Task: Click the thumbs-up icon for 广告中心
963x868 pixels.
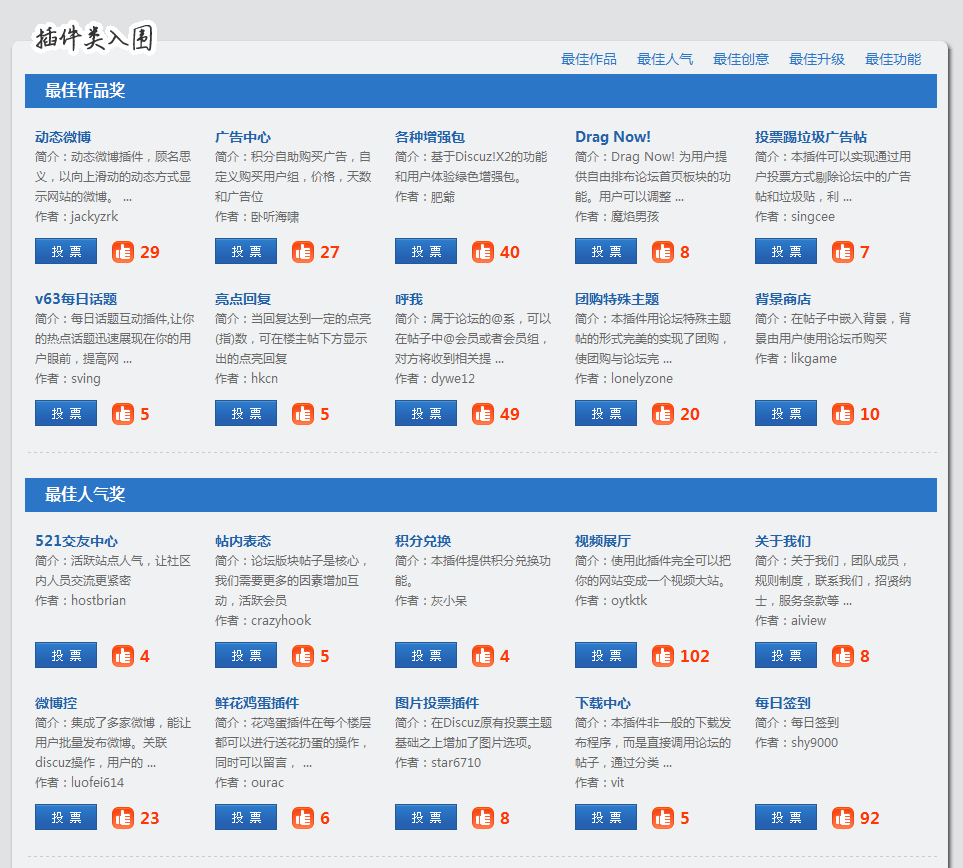Action: 303,252
